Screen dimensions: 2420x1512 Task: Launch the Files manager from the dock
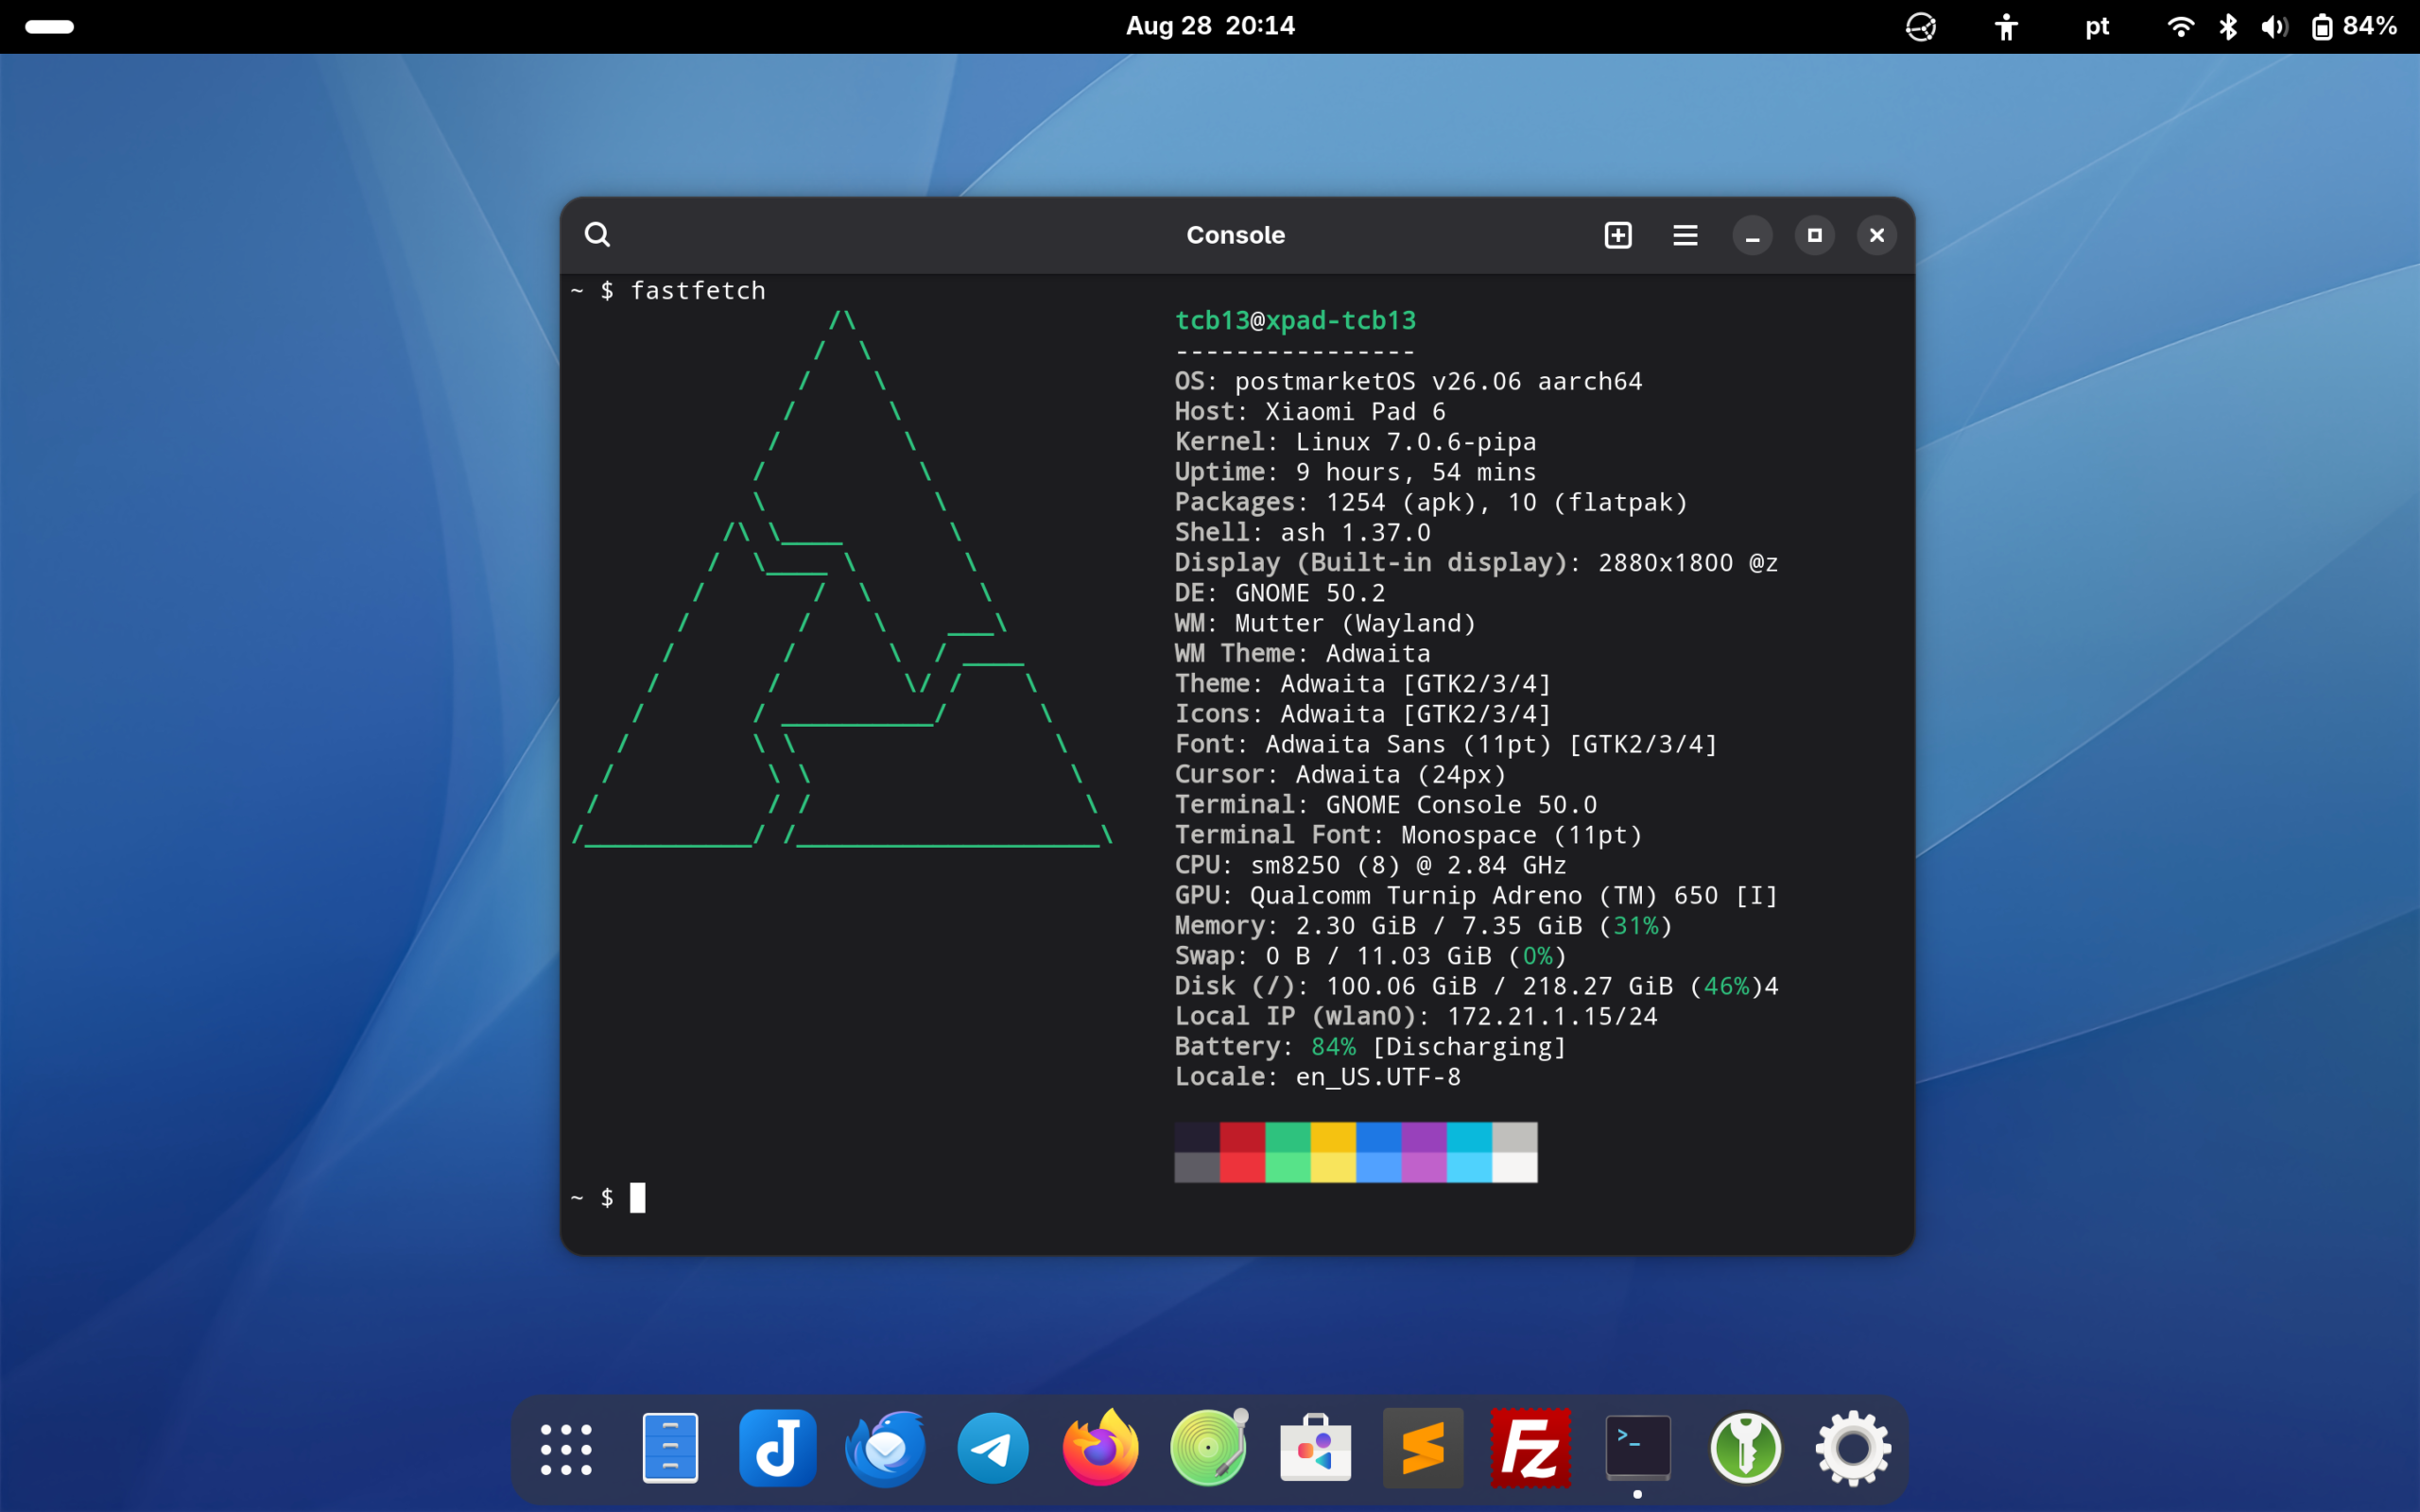(670, 1449)
